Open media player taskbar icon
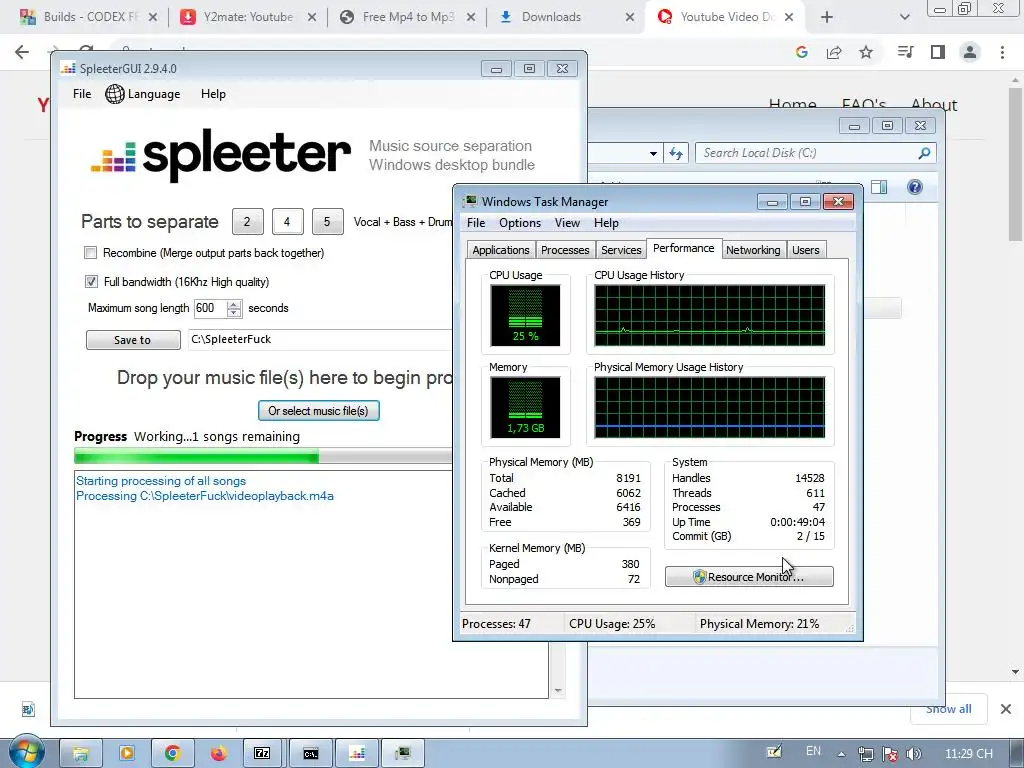Screen dimensions: 1024x768 point(126,754)
